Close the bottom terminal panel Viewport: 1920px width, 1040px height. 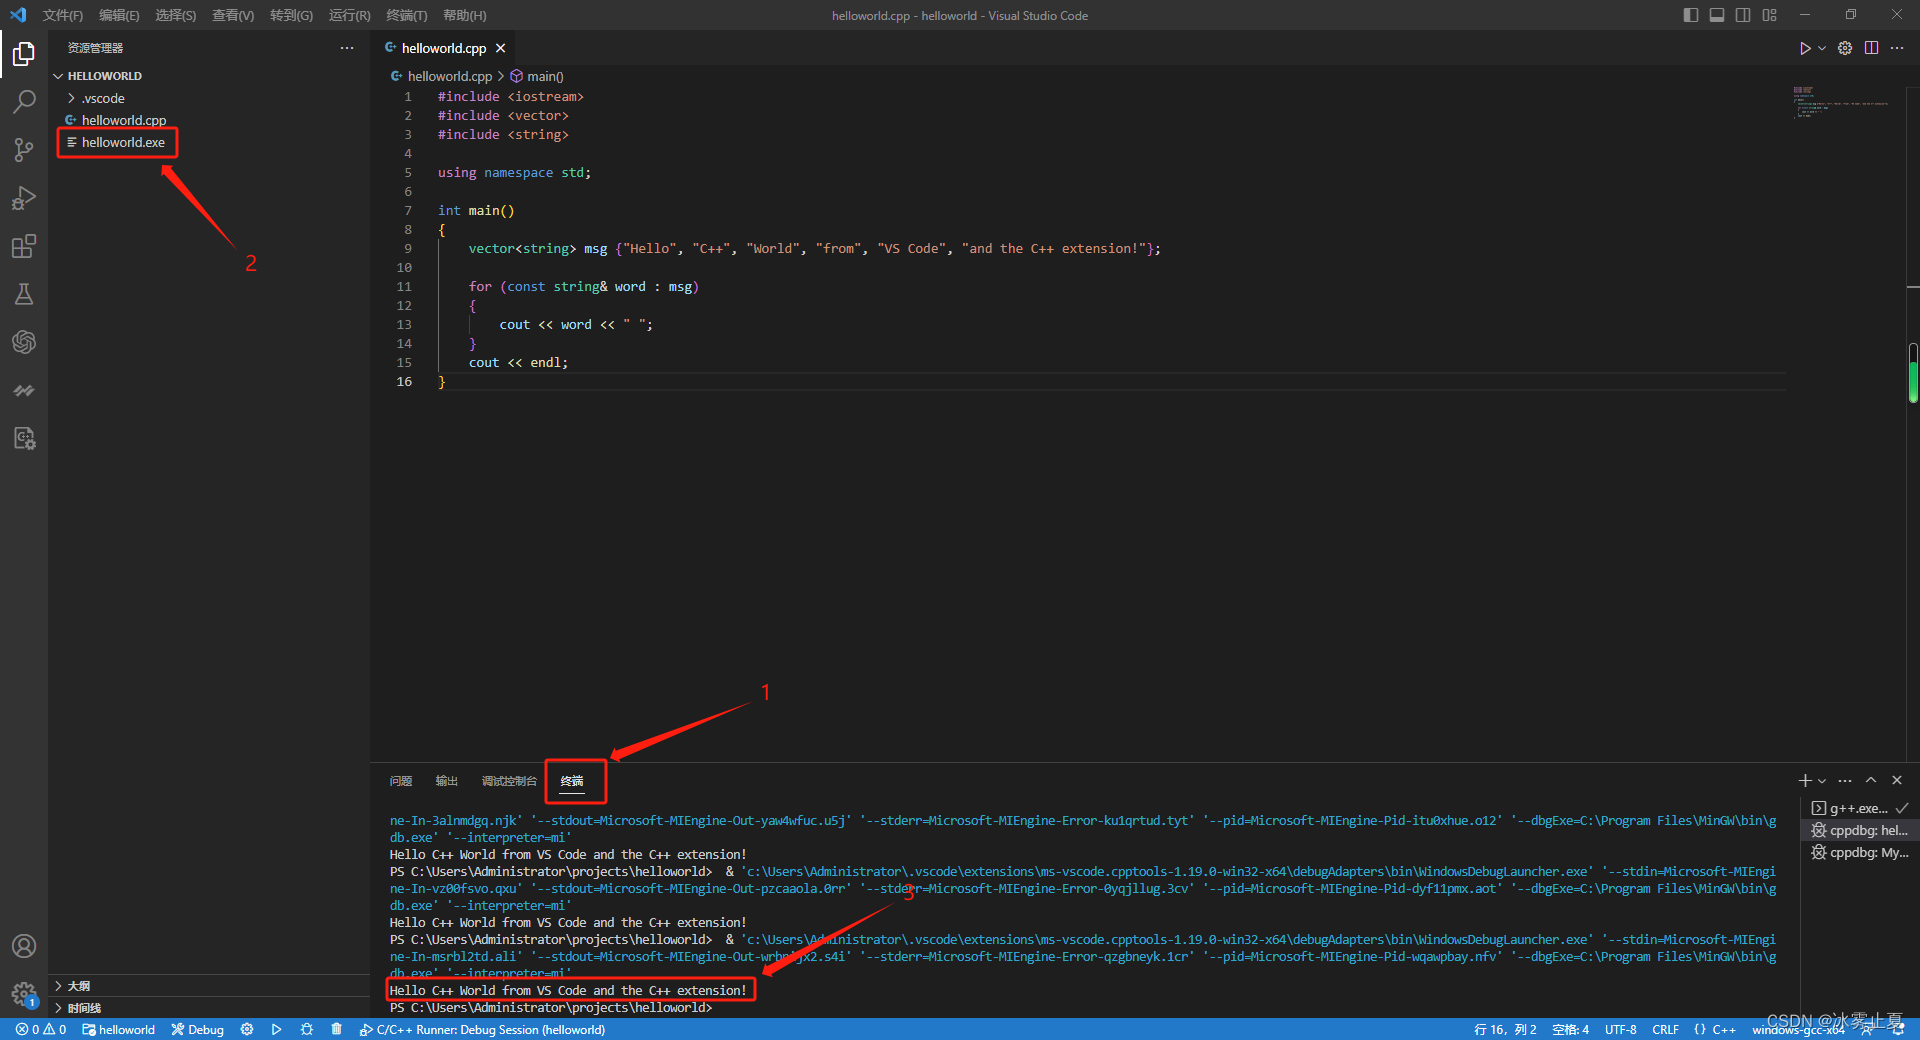pyautogui.click(x=1897, y=780)
